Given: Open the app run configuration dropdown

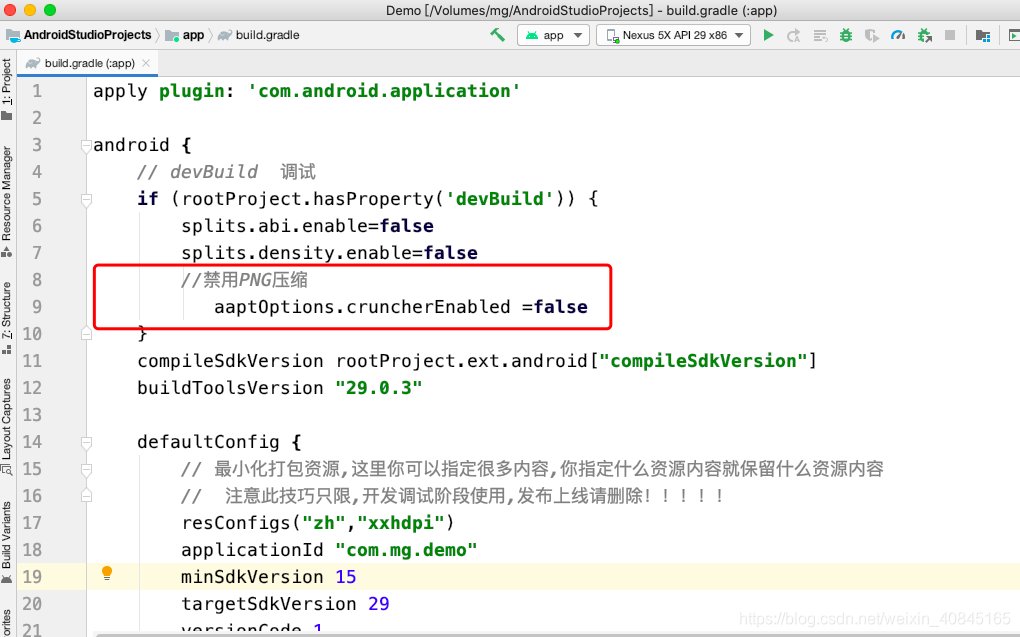Looking at the screenshot, I should 554,35.
